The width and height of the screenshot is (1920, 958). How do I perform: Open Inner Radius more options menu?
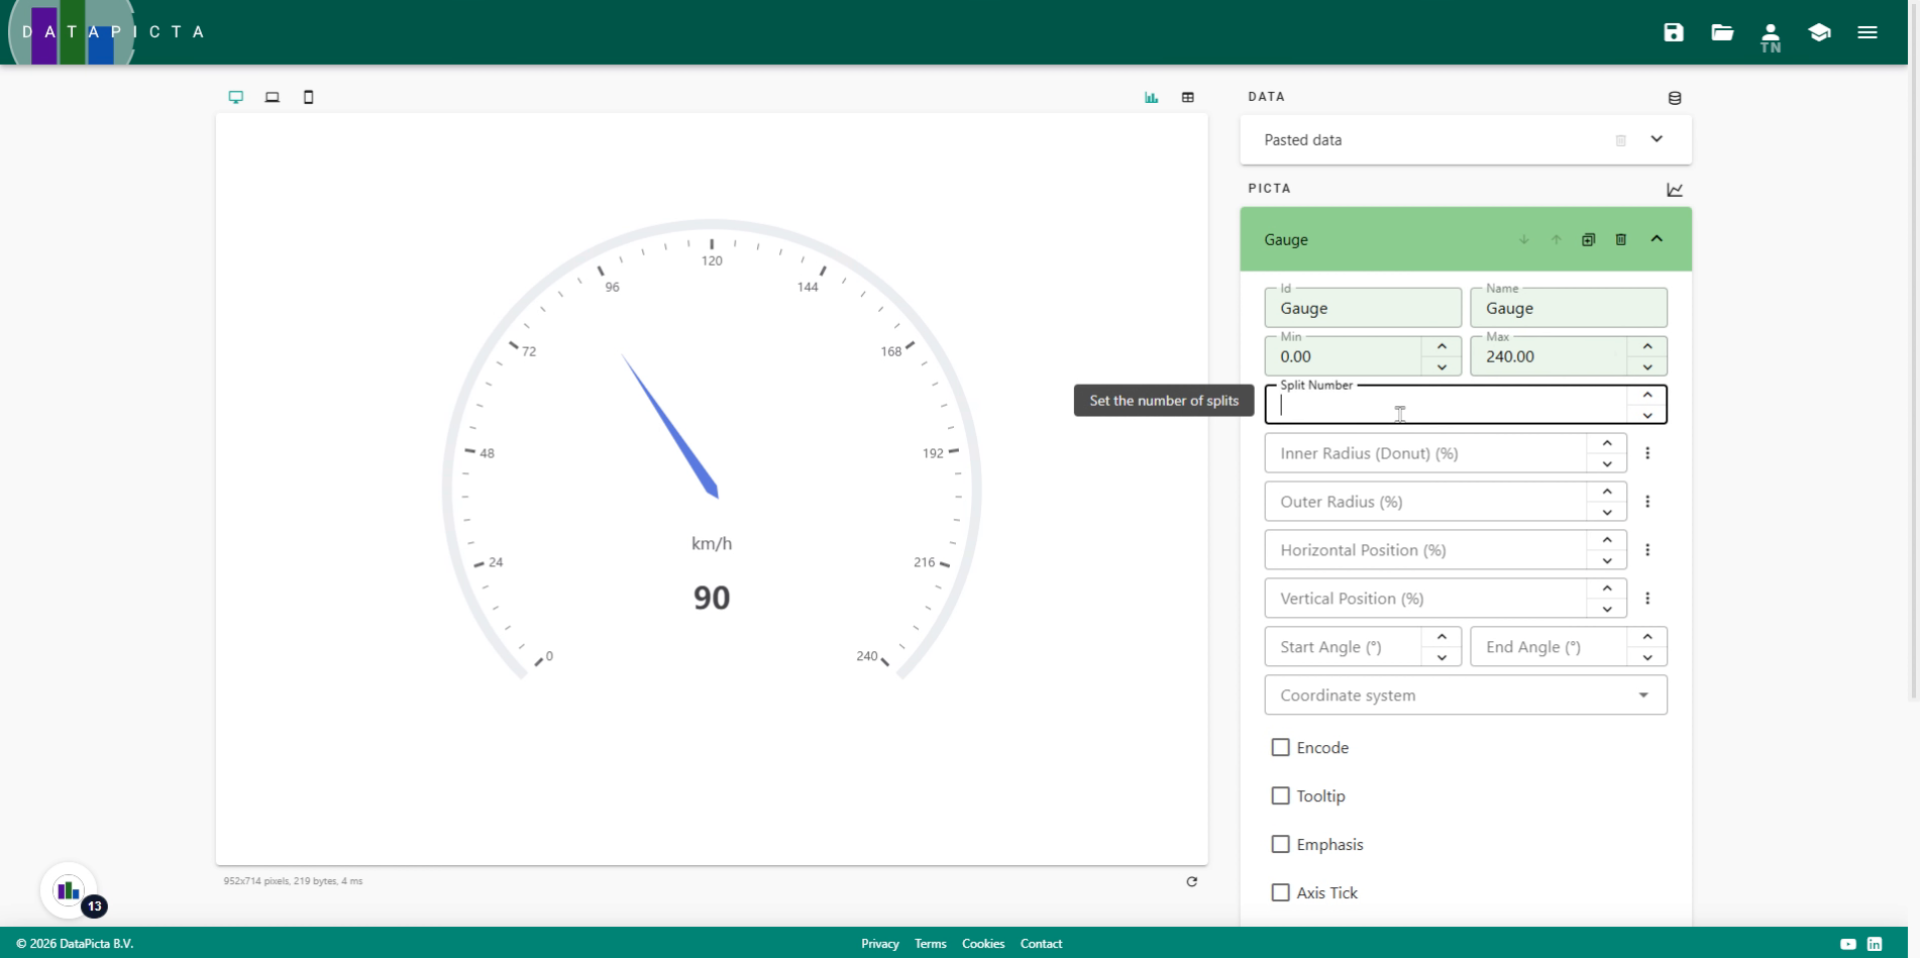[x=1647, y=453]
